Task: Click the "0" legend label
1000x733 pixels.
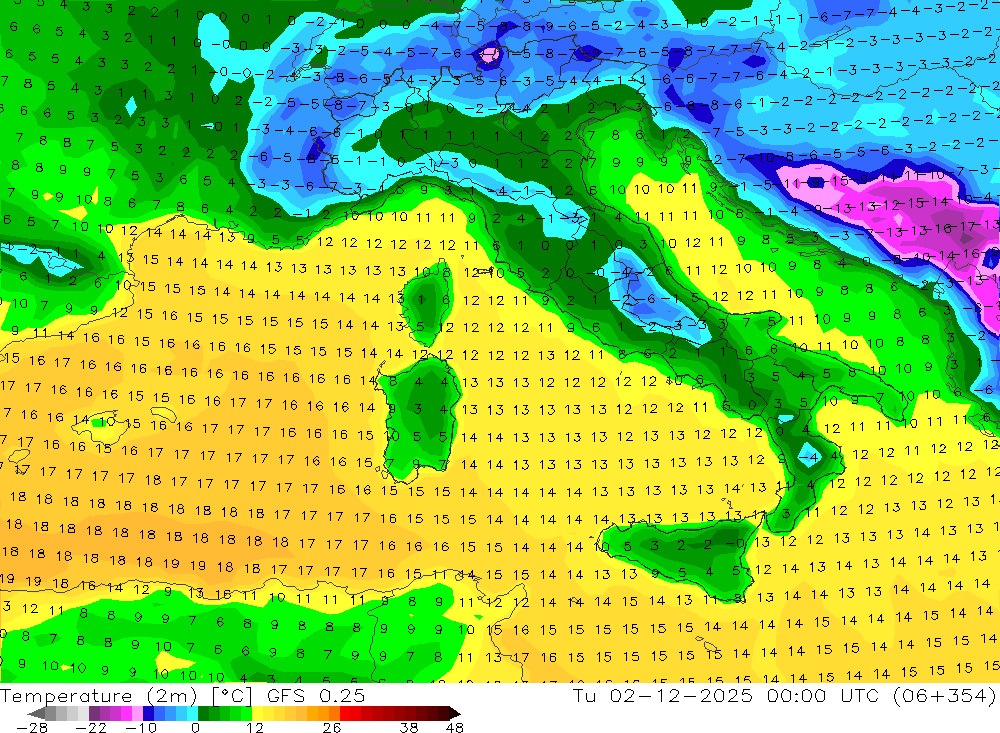Action: (195, 727)
